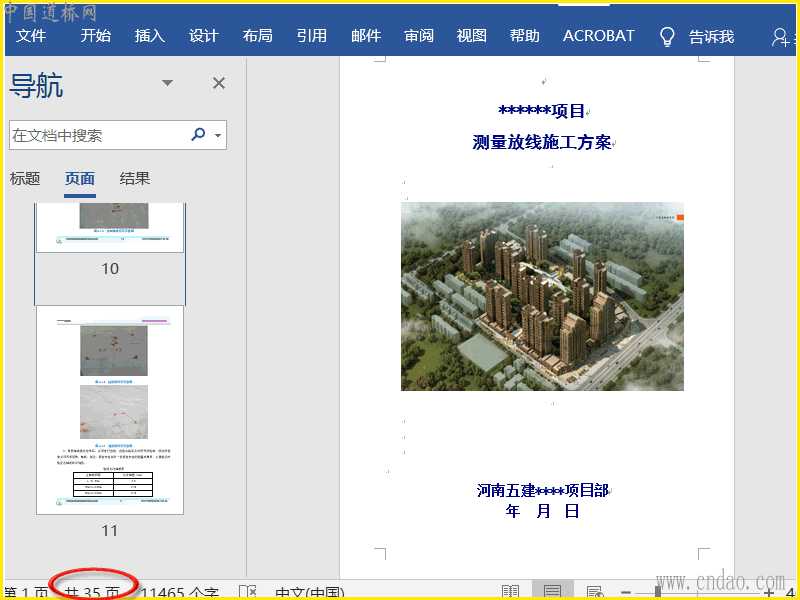Close the navigation pane

pos(219,83)
